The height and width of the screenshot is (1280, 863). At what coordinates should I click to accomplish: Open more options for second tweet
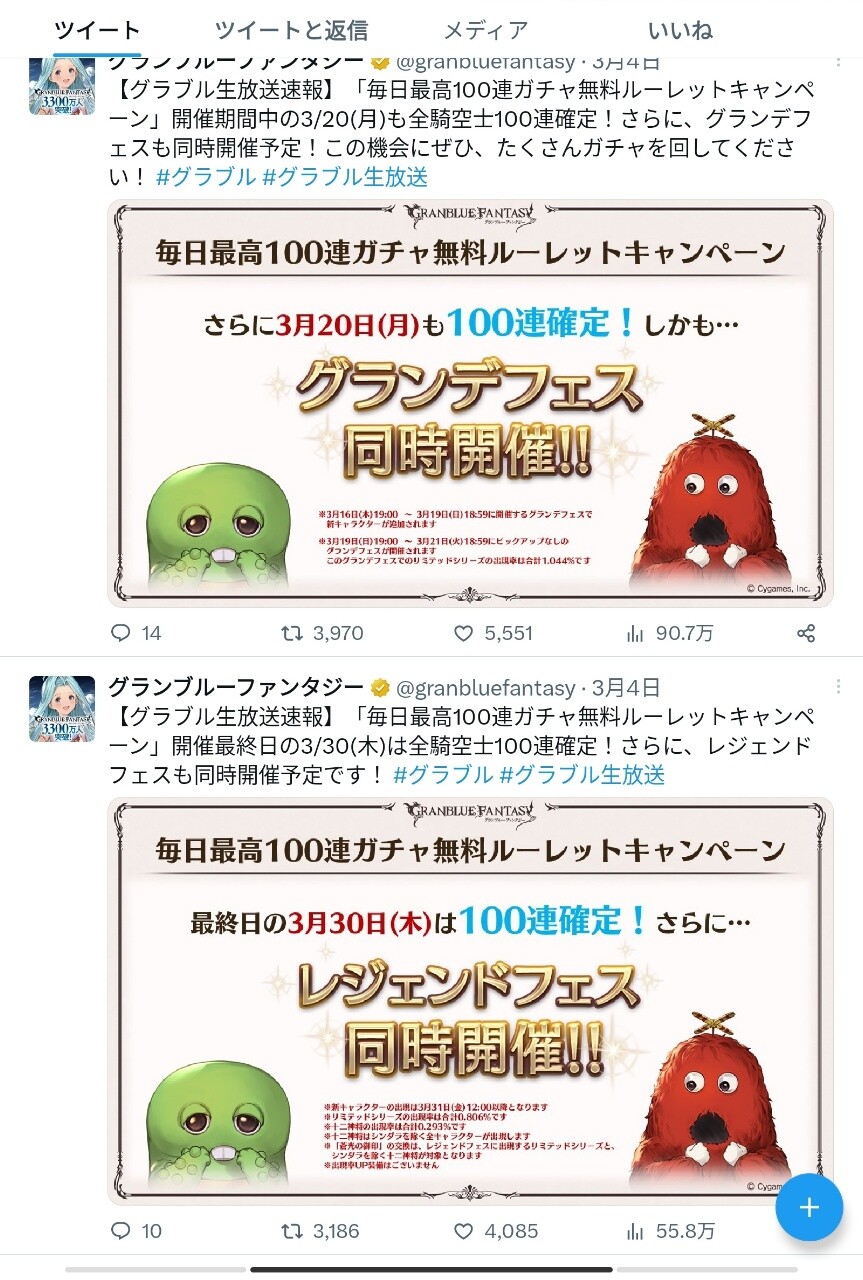pos(838,687)
